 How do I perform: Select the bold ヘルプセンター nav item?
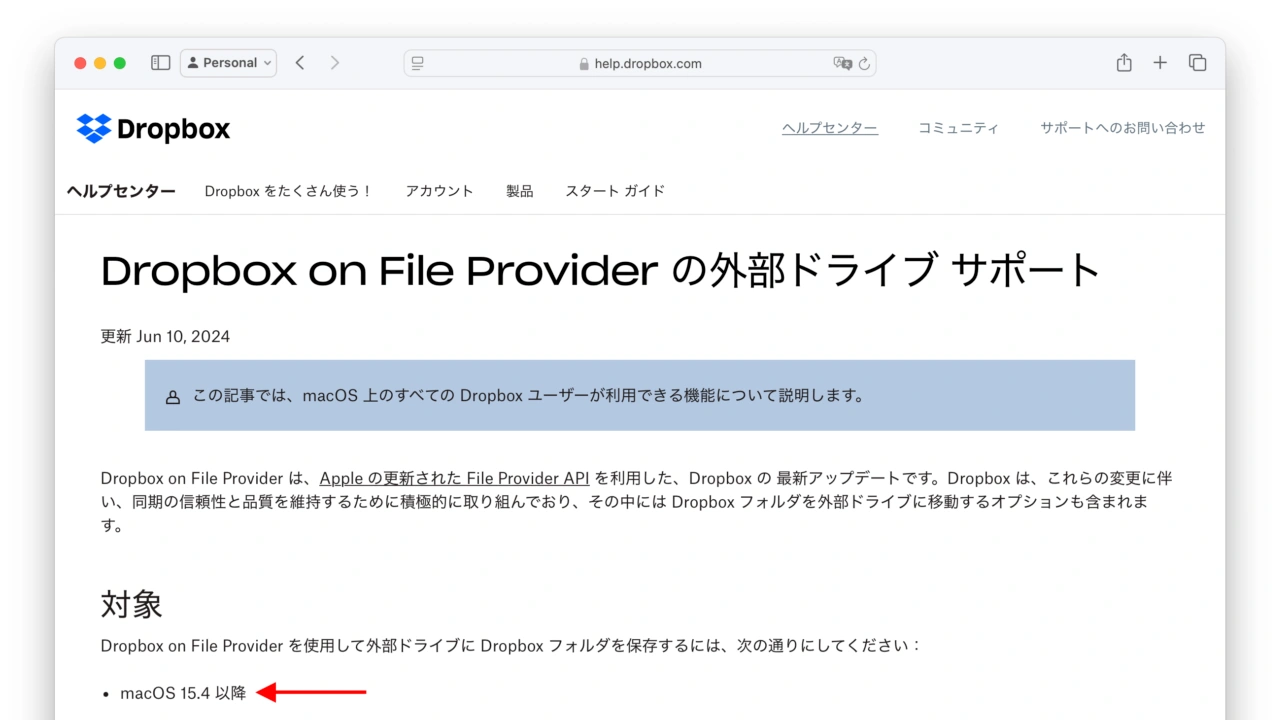[121, 191]
